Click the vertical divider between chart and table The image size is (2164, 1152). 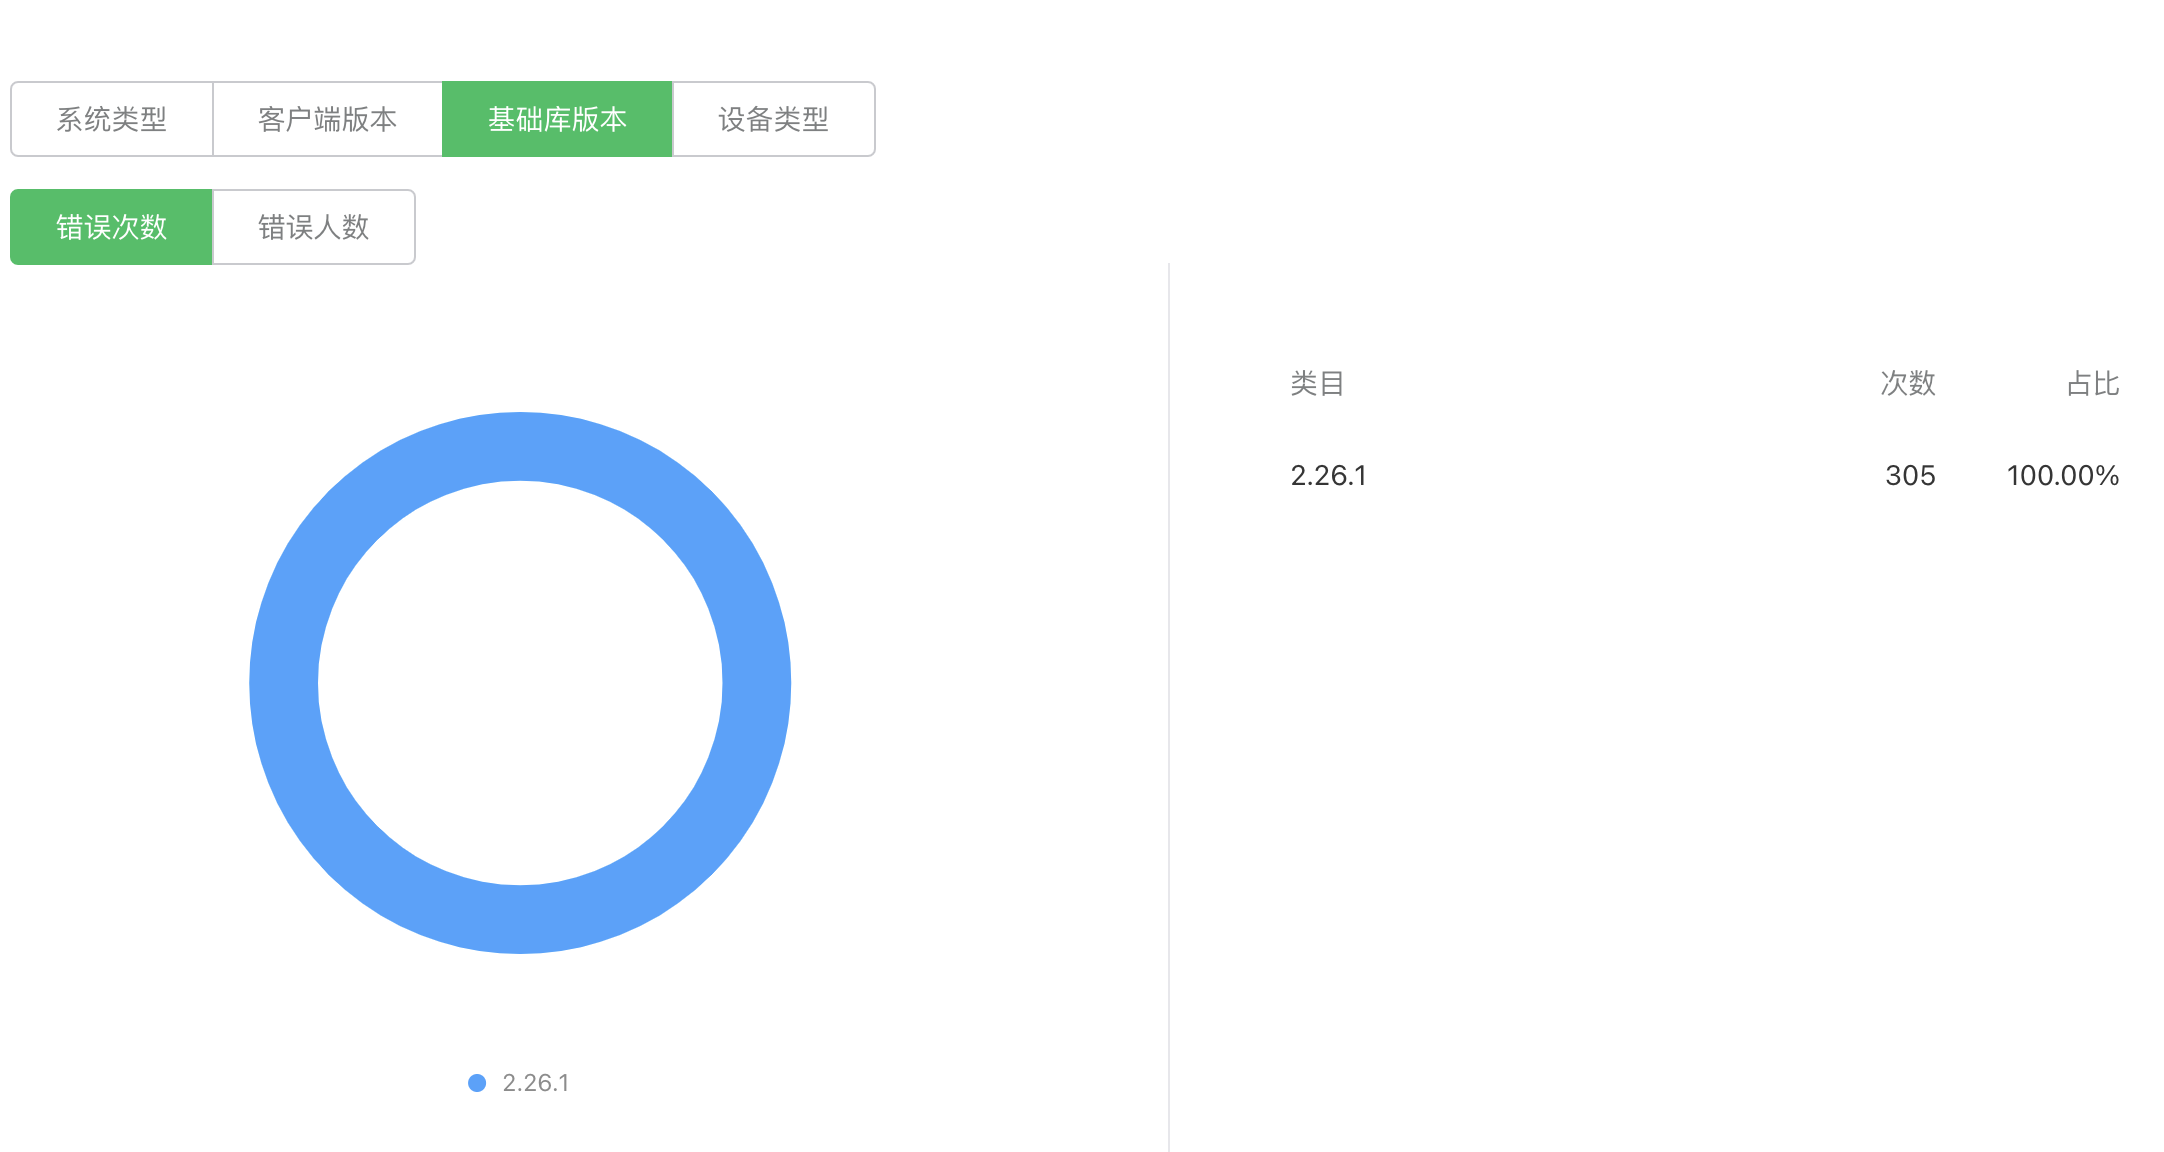click(x=1168, y=700)
